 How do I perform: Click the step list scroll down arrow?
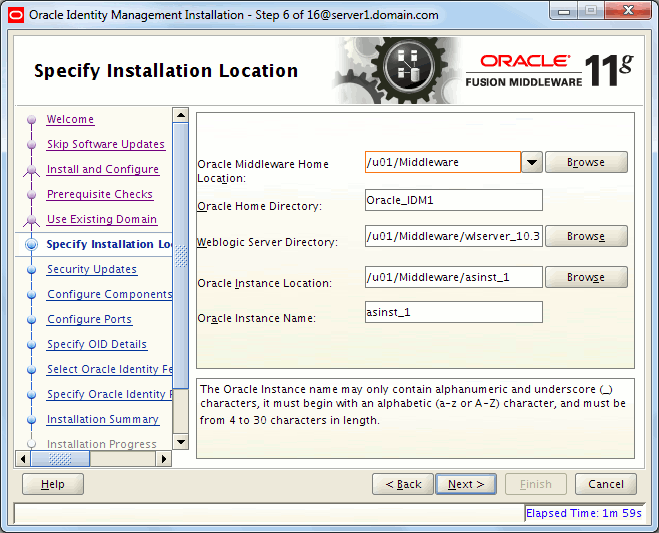[181, 442]
